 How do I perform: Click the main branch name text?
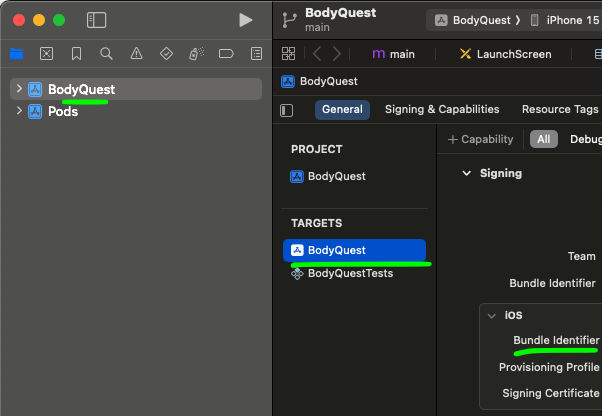pos(317,28)
